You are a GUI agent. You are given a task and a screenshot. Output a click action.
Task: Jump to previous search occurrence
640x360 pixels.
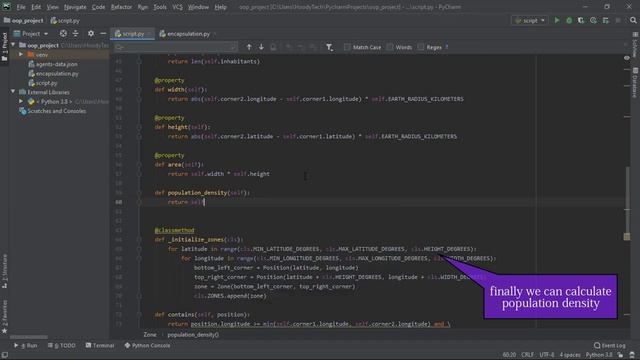coord(249,47)
